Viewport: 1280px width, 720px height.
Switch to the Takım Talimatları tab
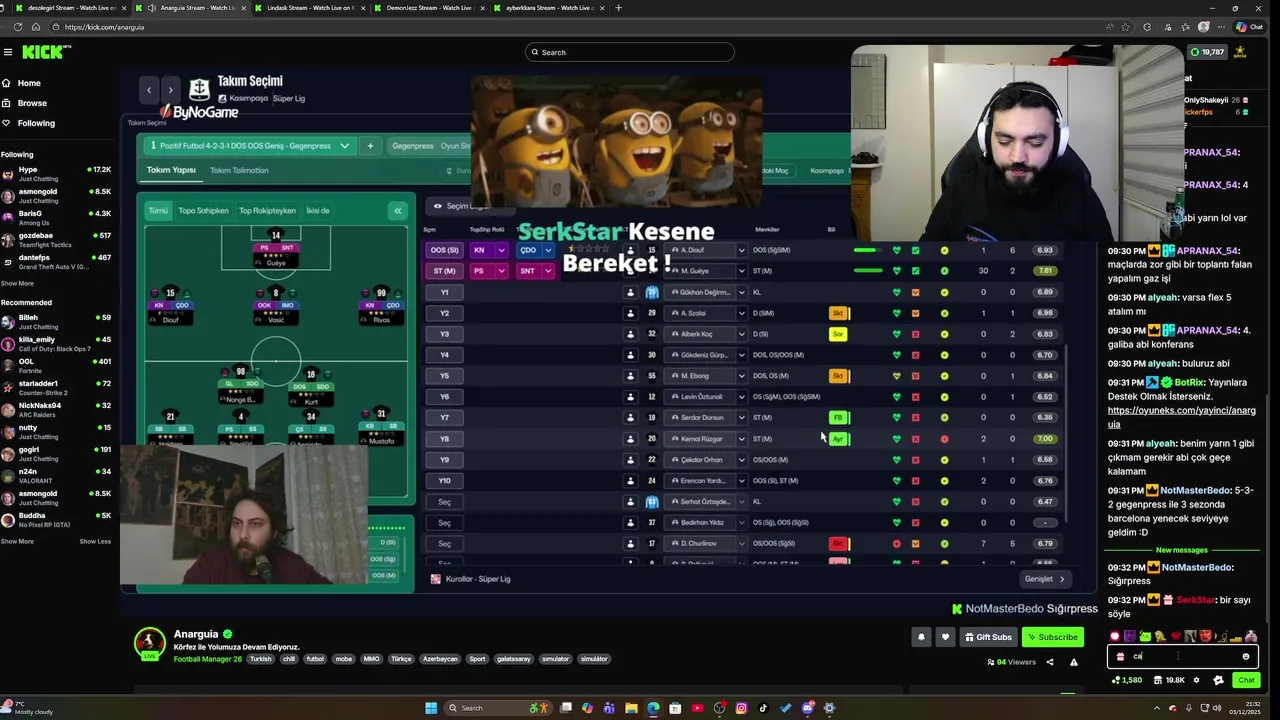pyautogui.click(x=239, y=170)
